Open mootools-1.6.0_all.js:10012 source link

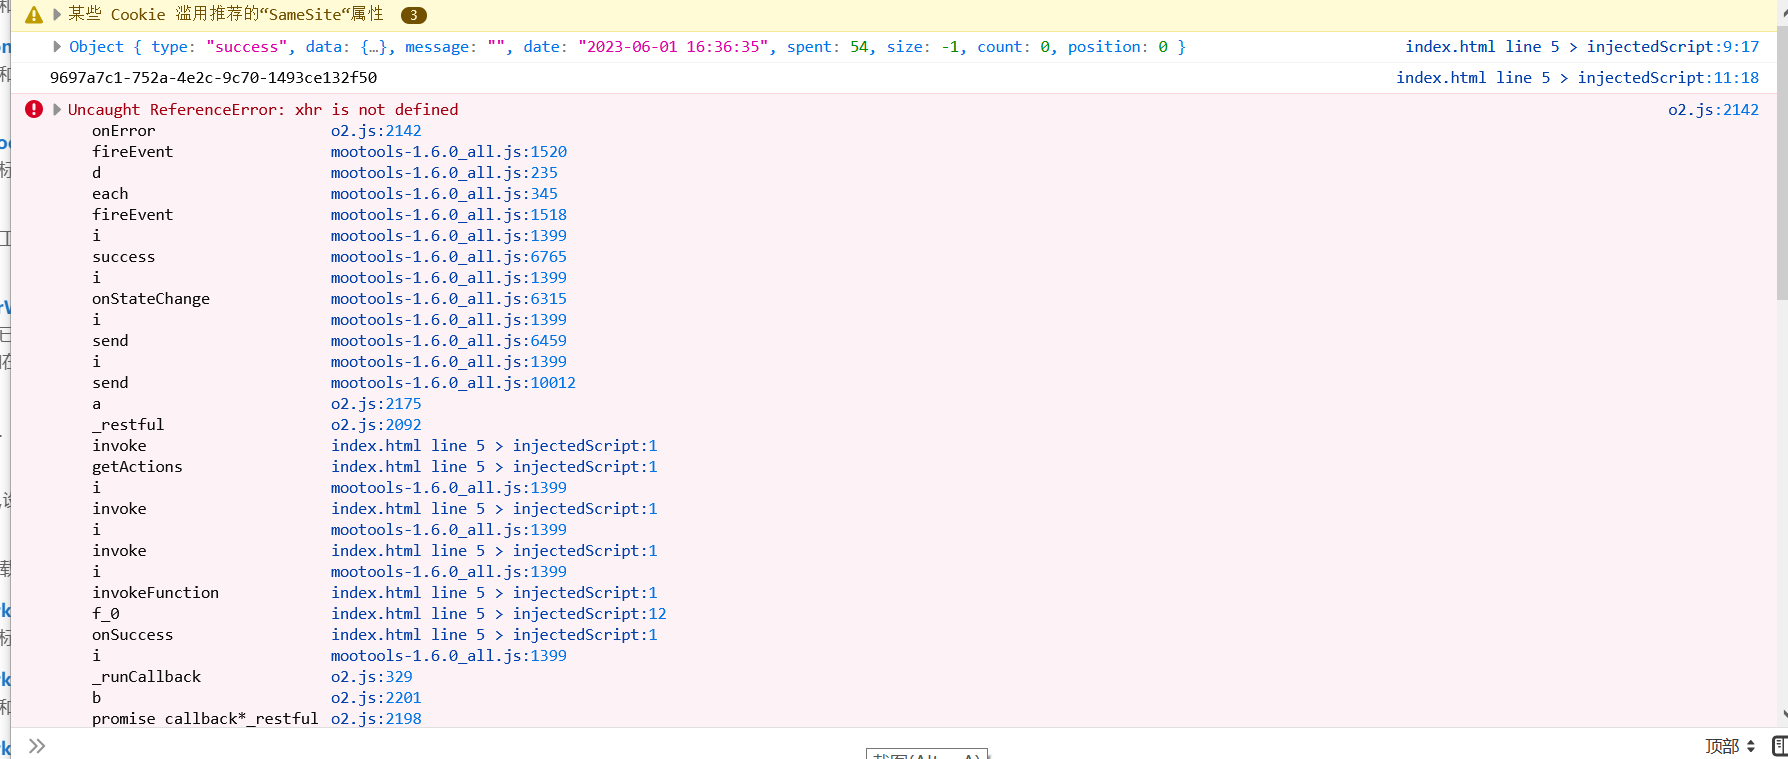pos(453,383)
